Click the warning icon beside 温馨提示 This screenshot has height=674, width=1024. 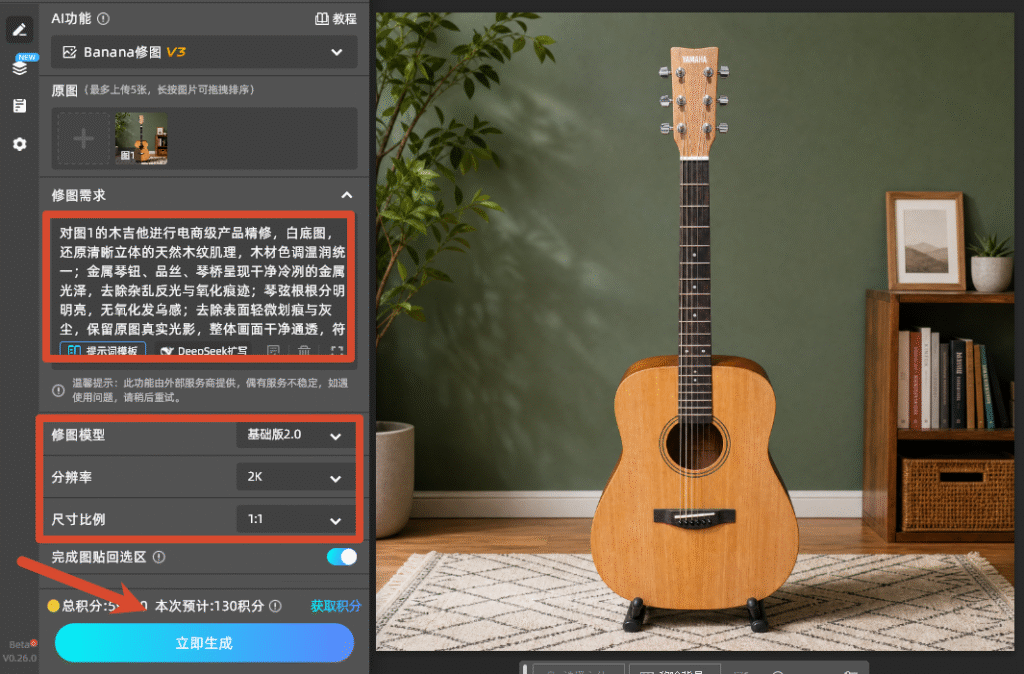click(58, 391)
